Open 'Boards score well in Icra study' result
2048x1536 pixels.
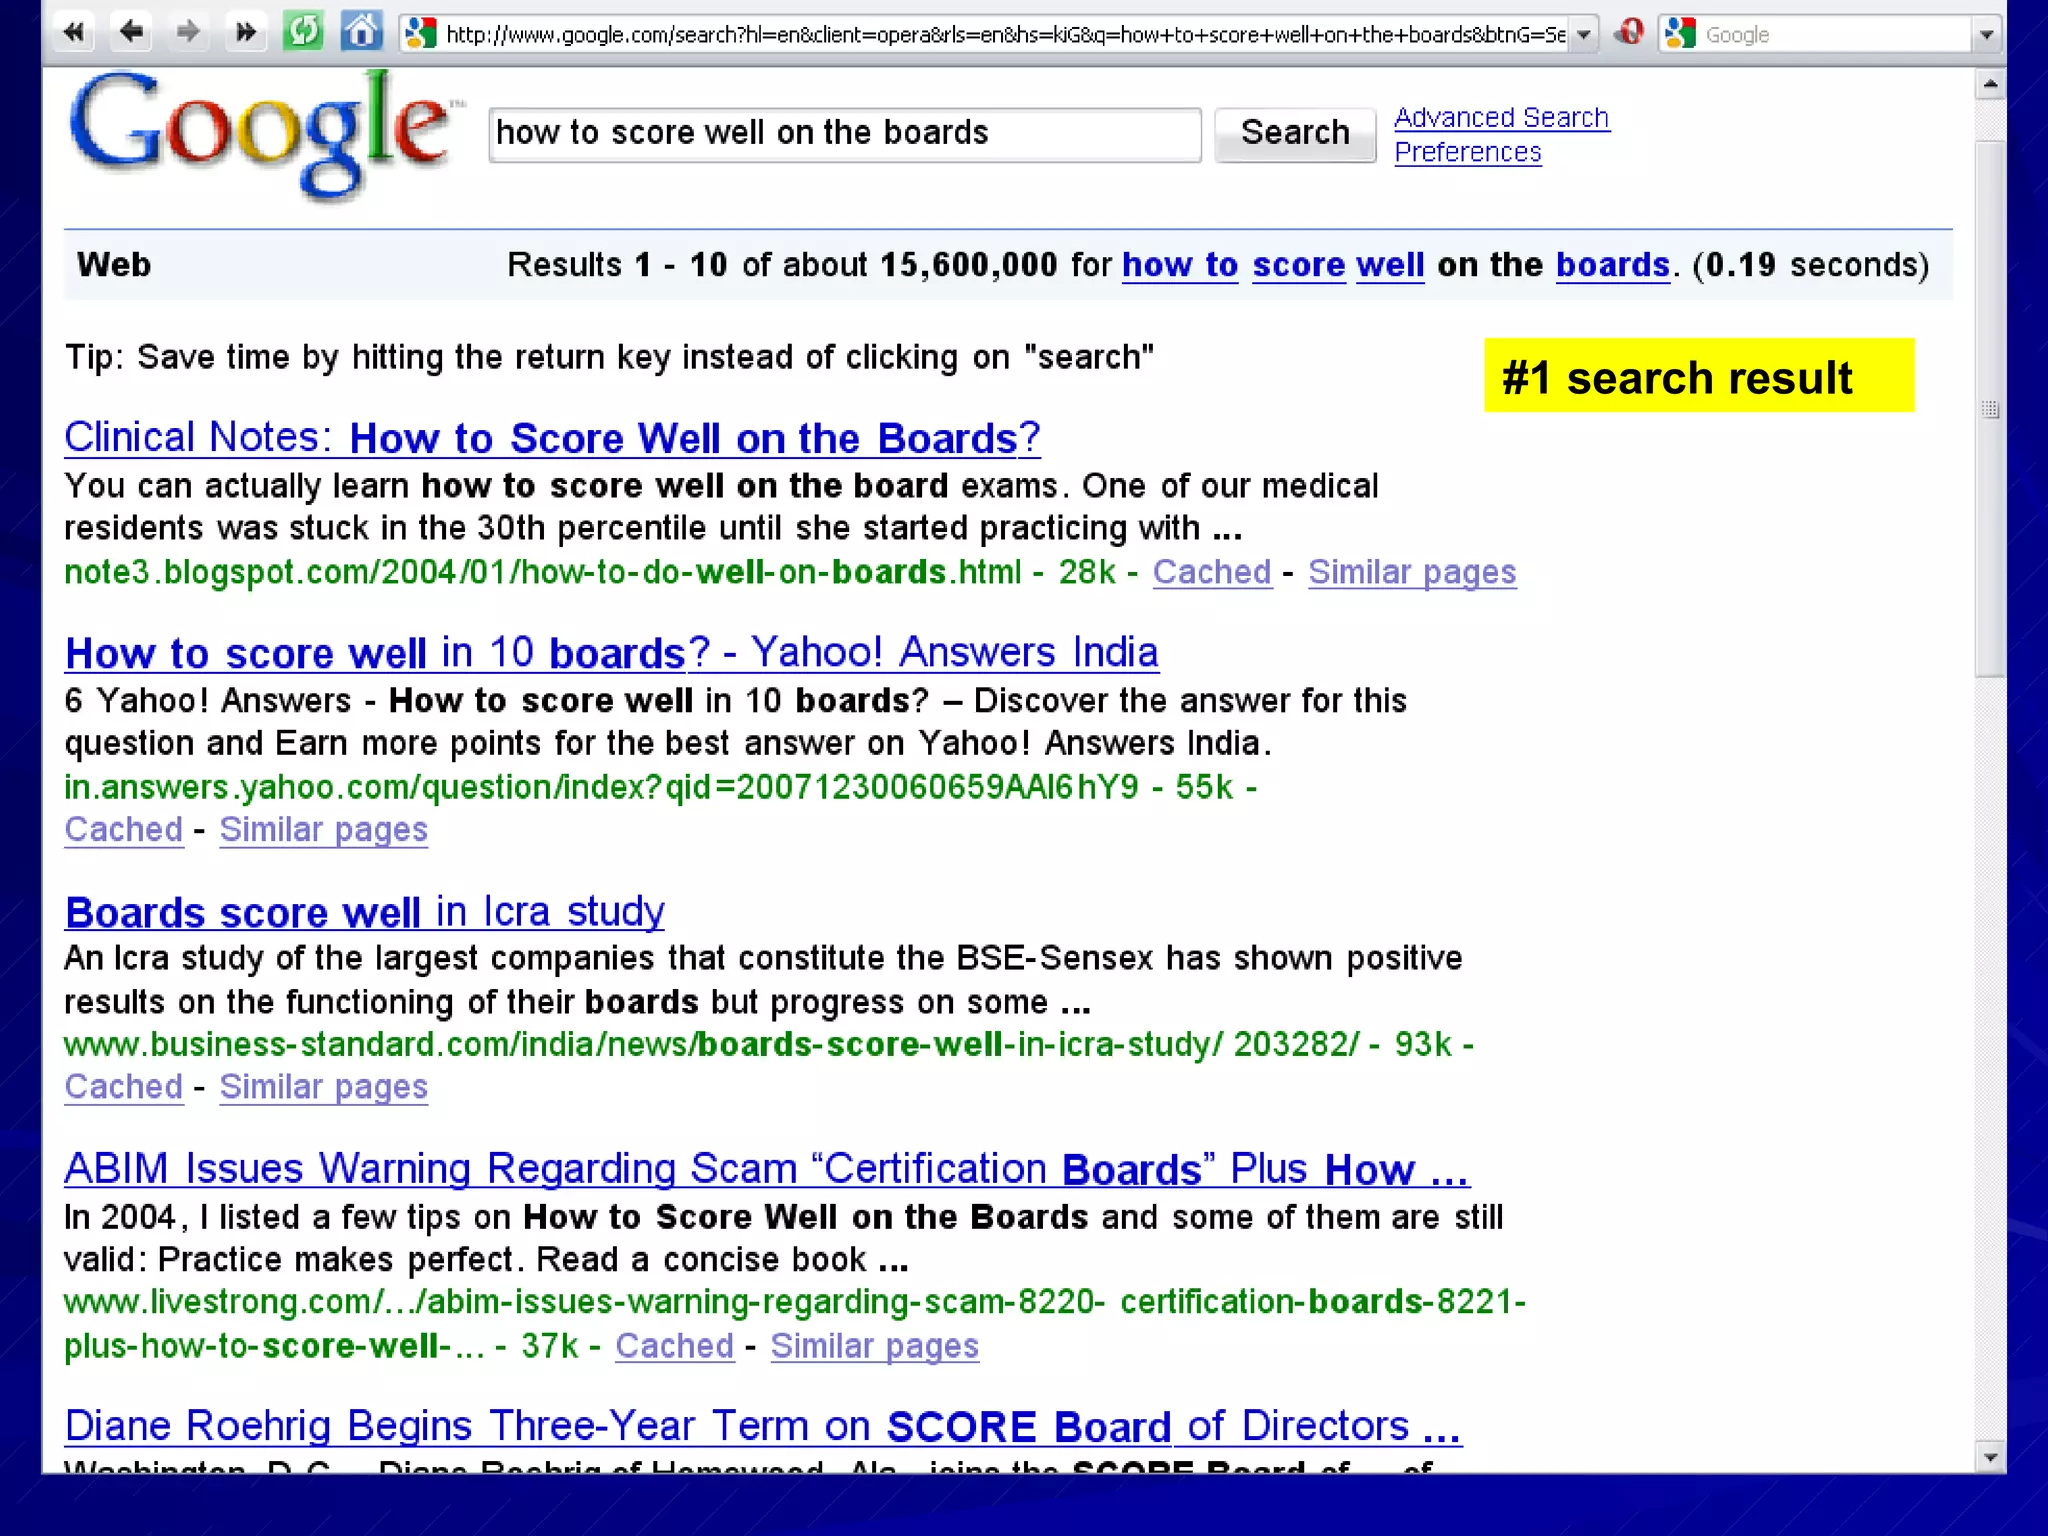coord(364,912)
